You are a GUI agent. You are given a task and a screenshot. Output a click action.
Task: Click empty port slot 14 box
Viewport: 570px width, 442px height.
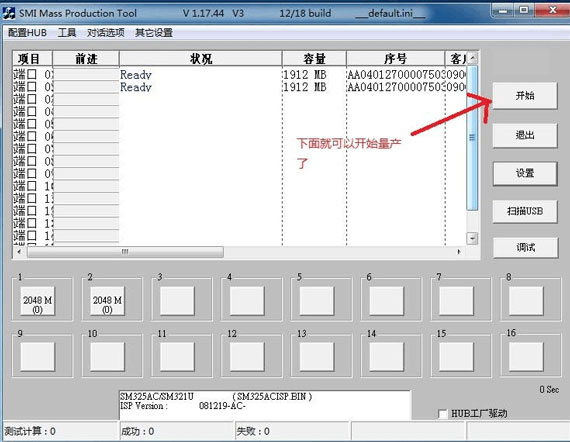(386, 357)
